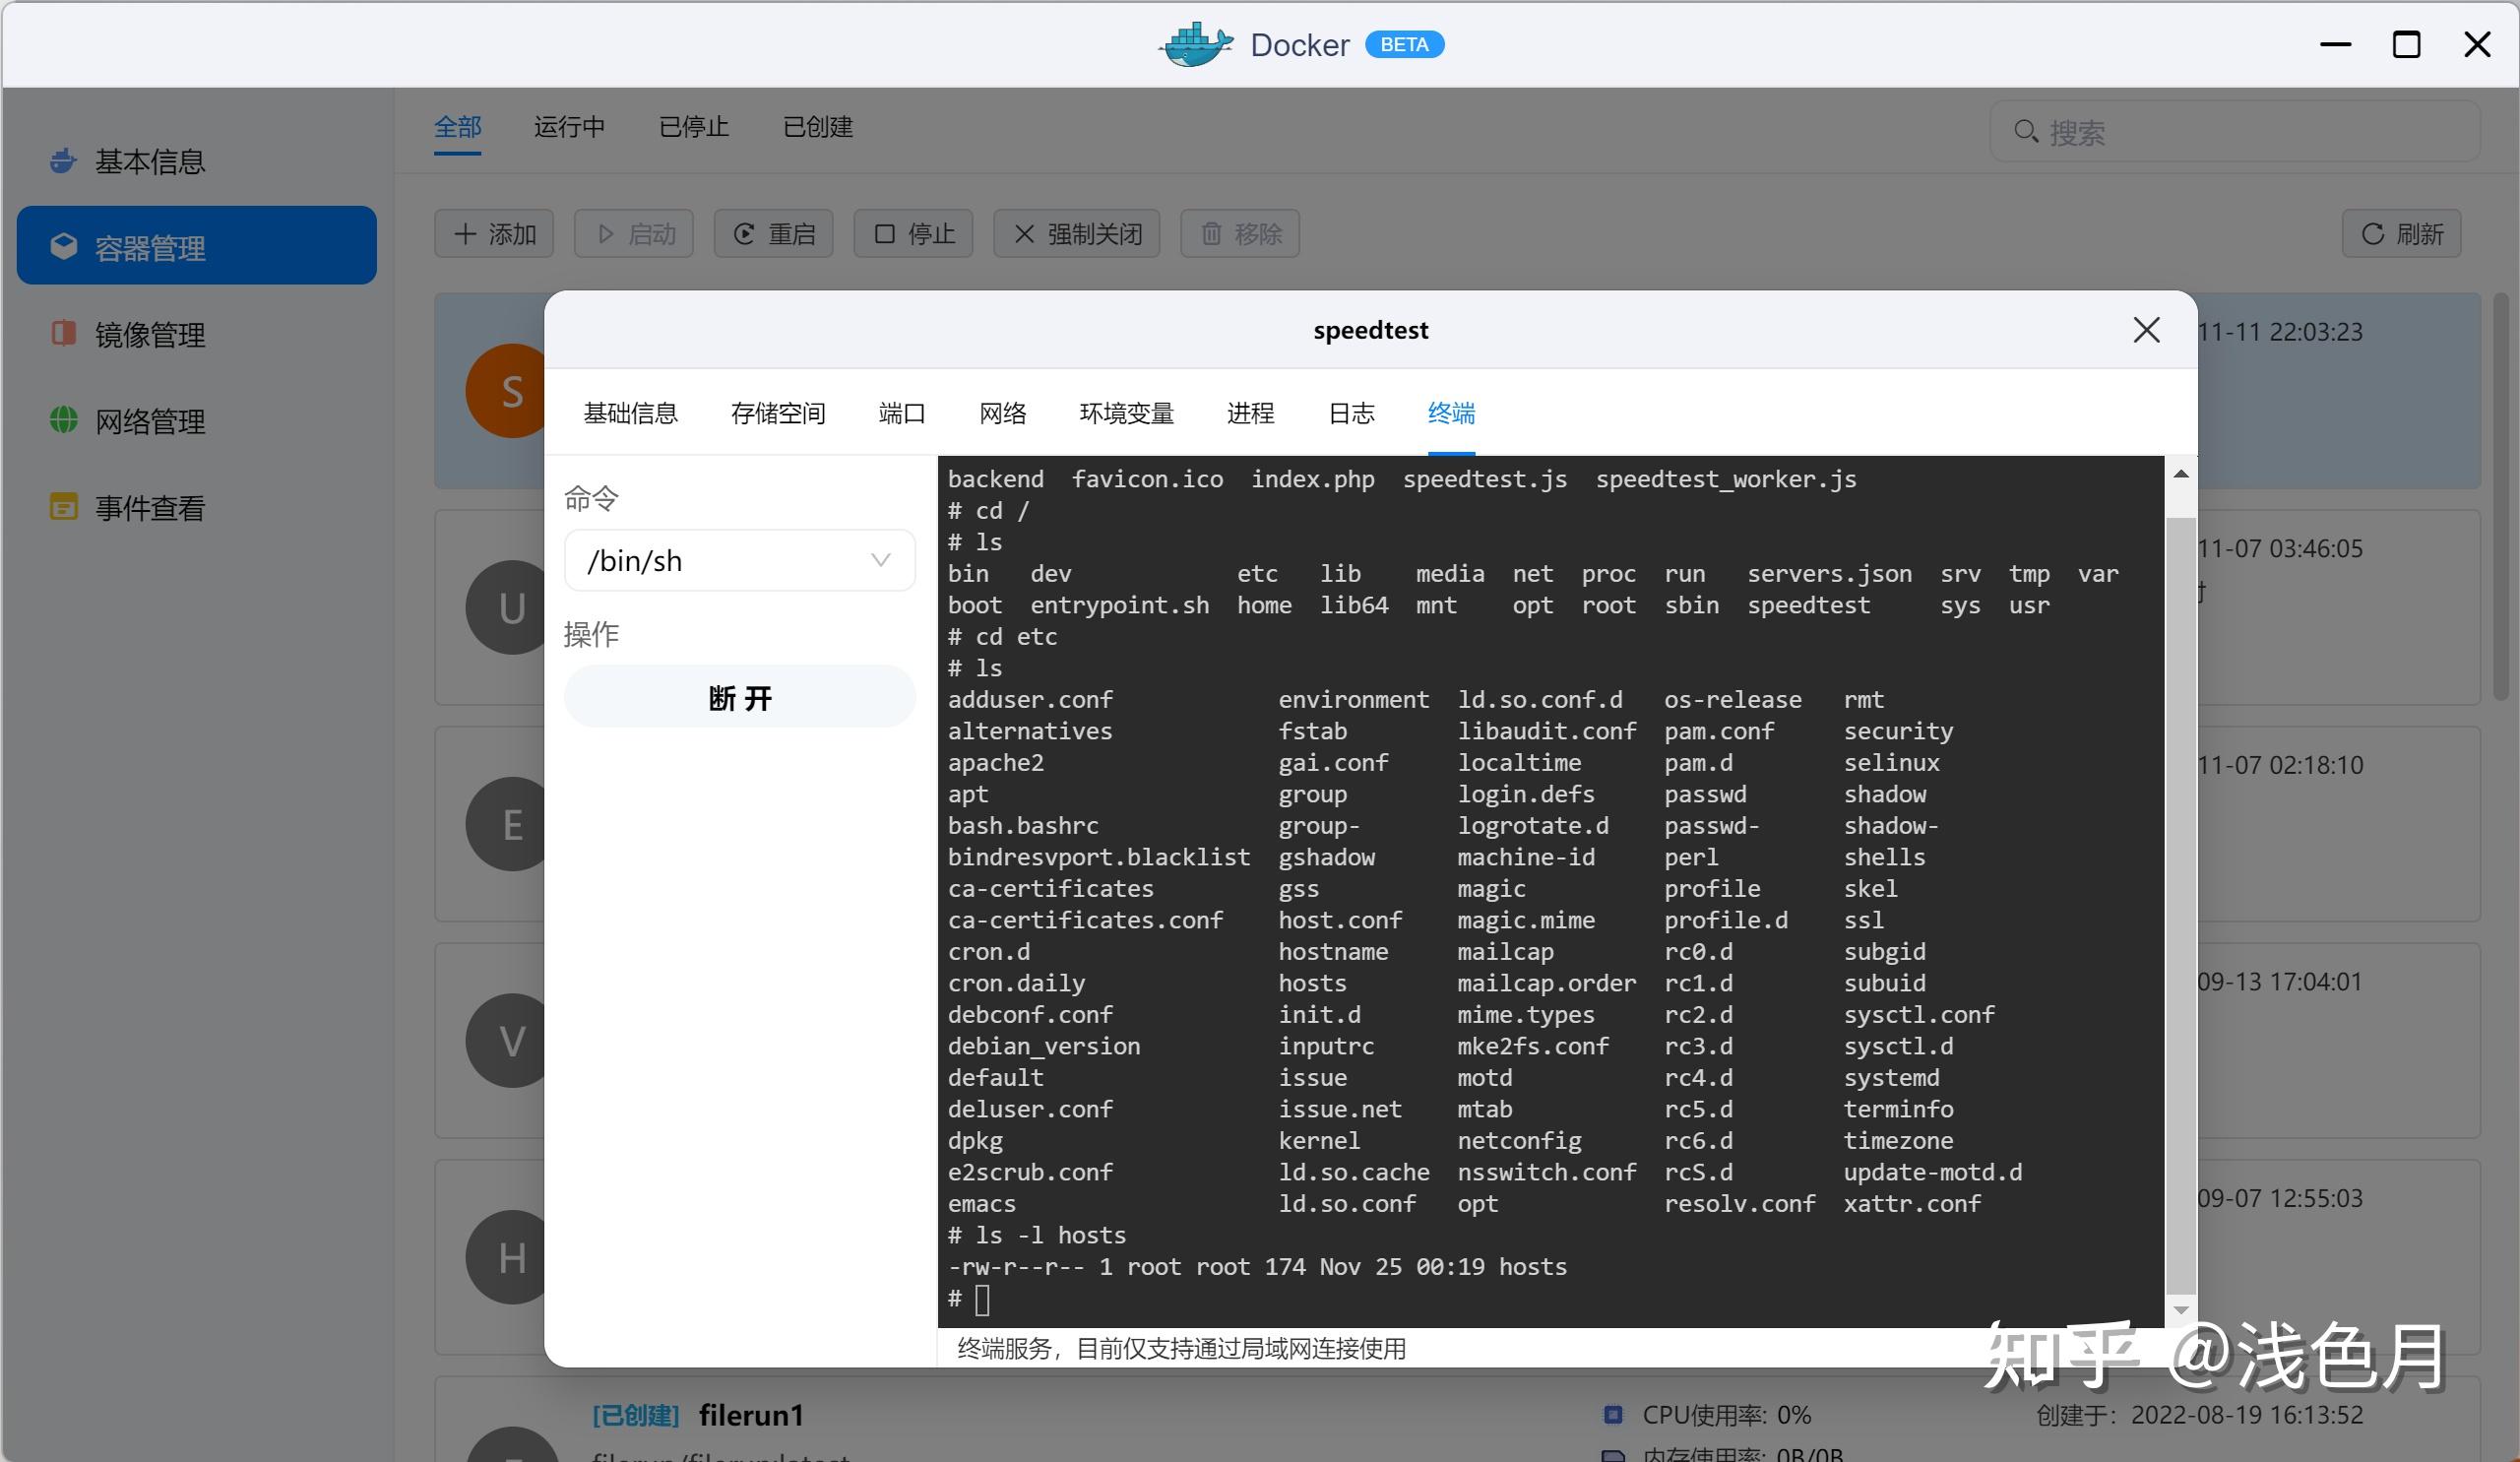Click the 添加 plus icon to add a container
Image resolution: width=2520 pixels, height=1462 pixels.
coord(465,233)
